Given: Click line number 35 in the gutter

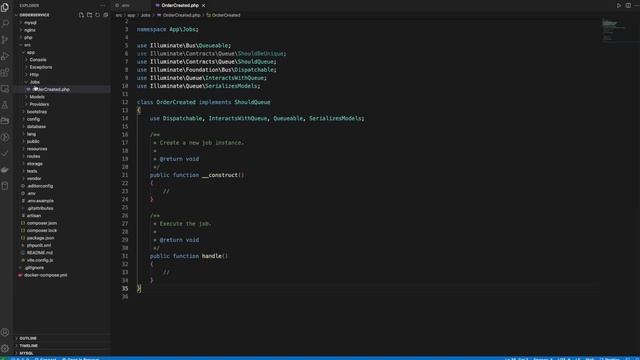Looking at the screenshot, I should point(124,288).
